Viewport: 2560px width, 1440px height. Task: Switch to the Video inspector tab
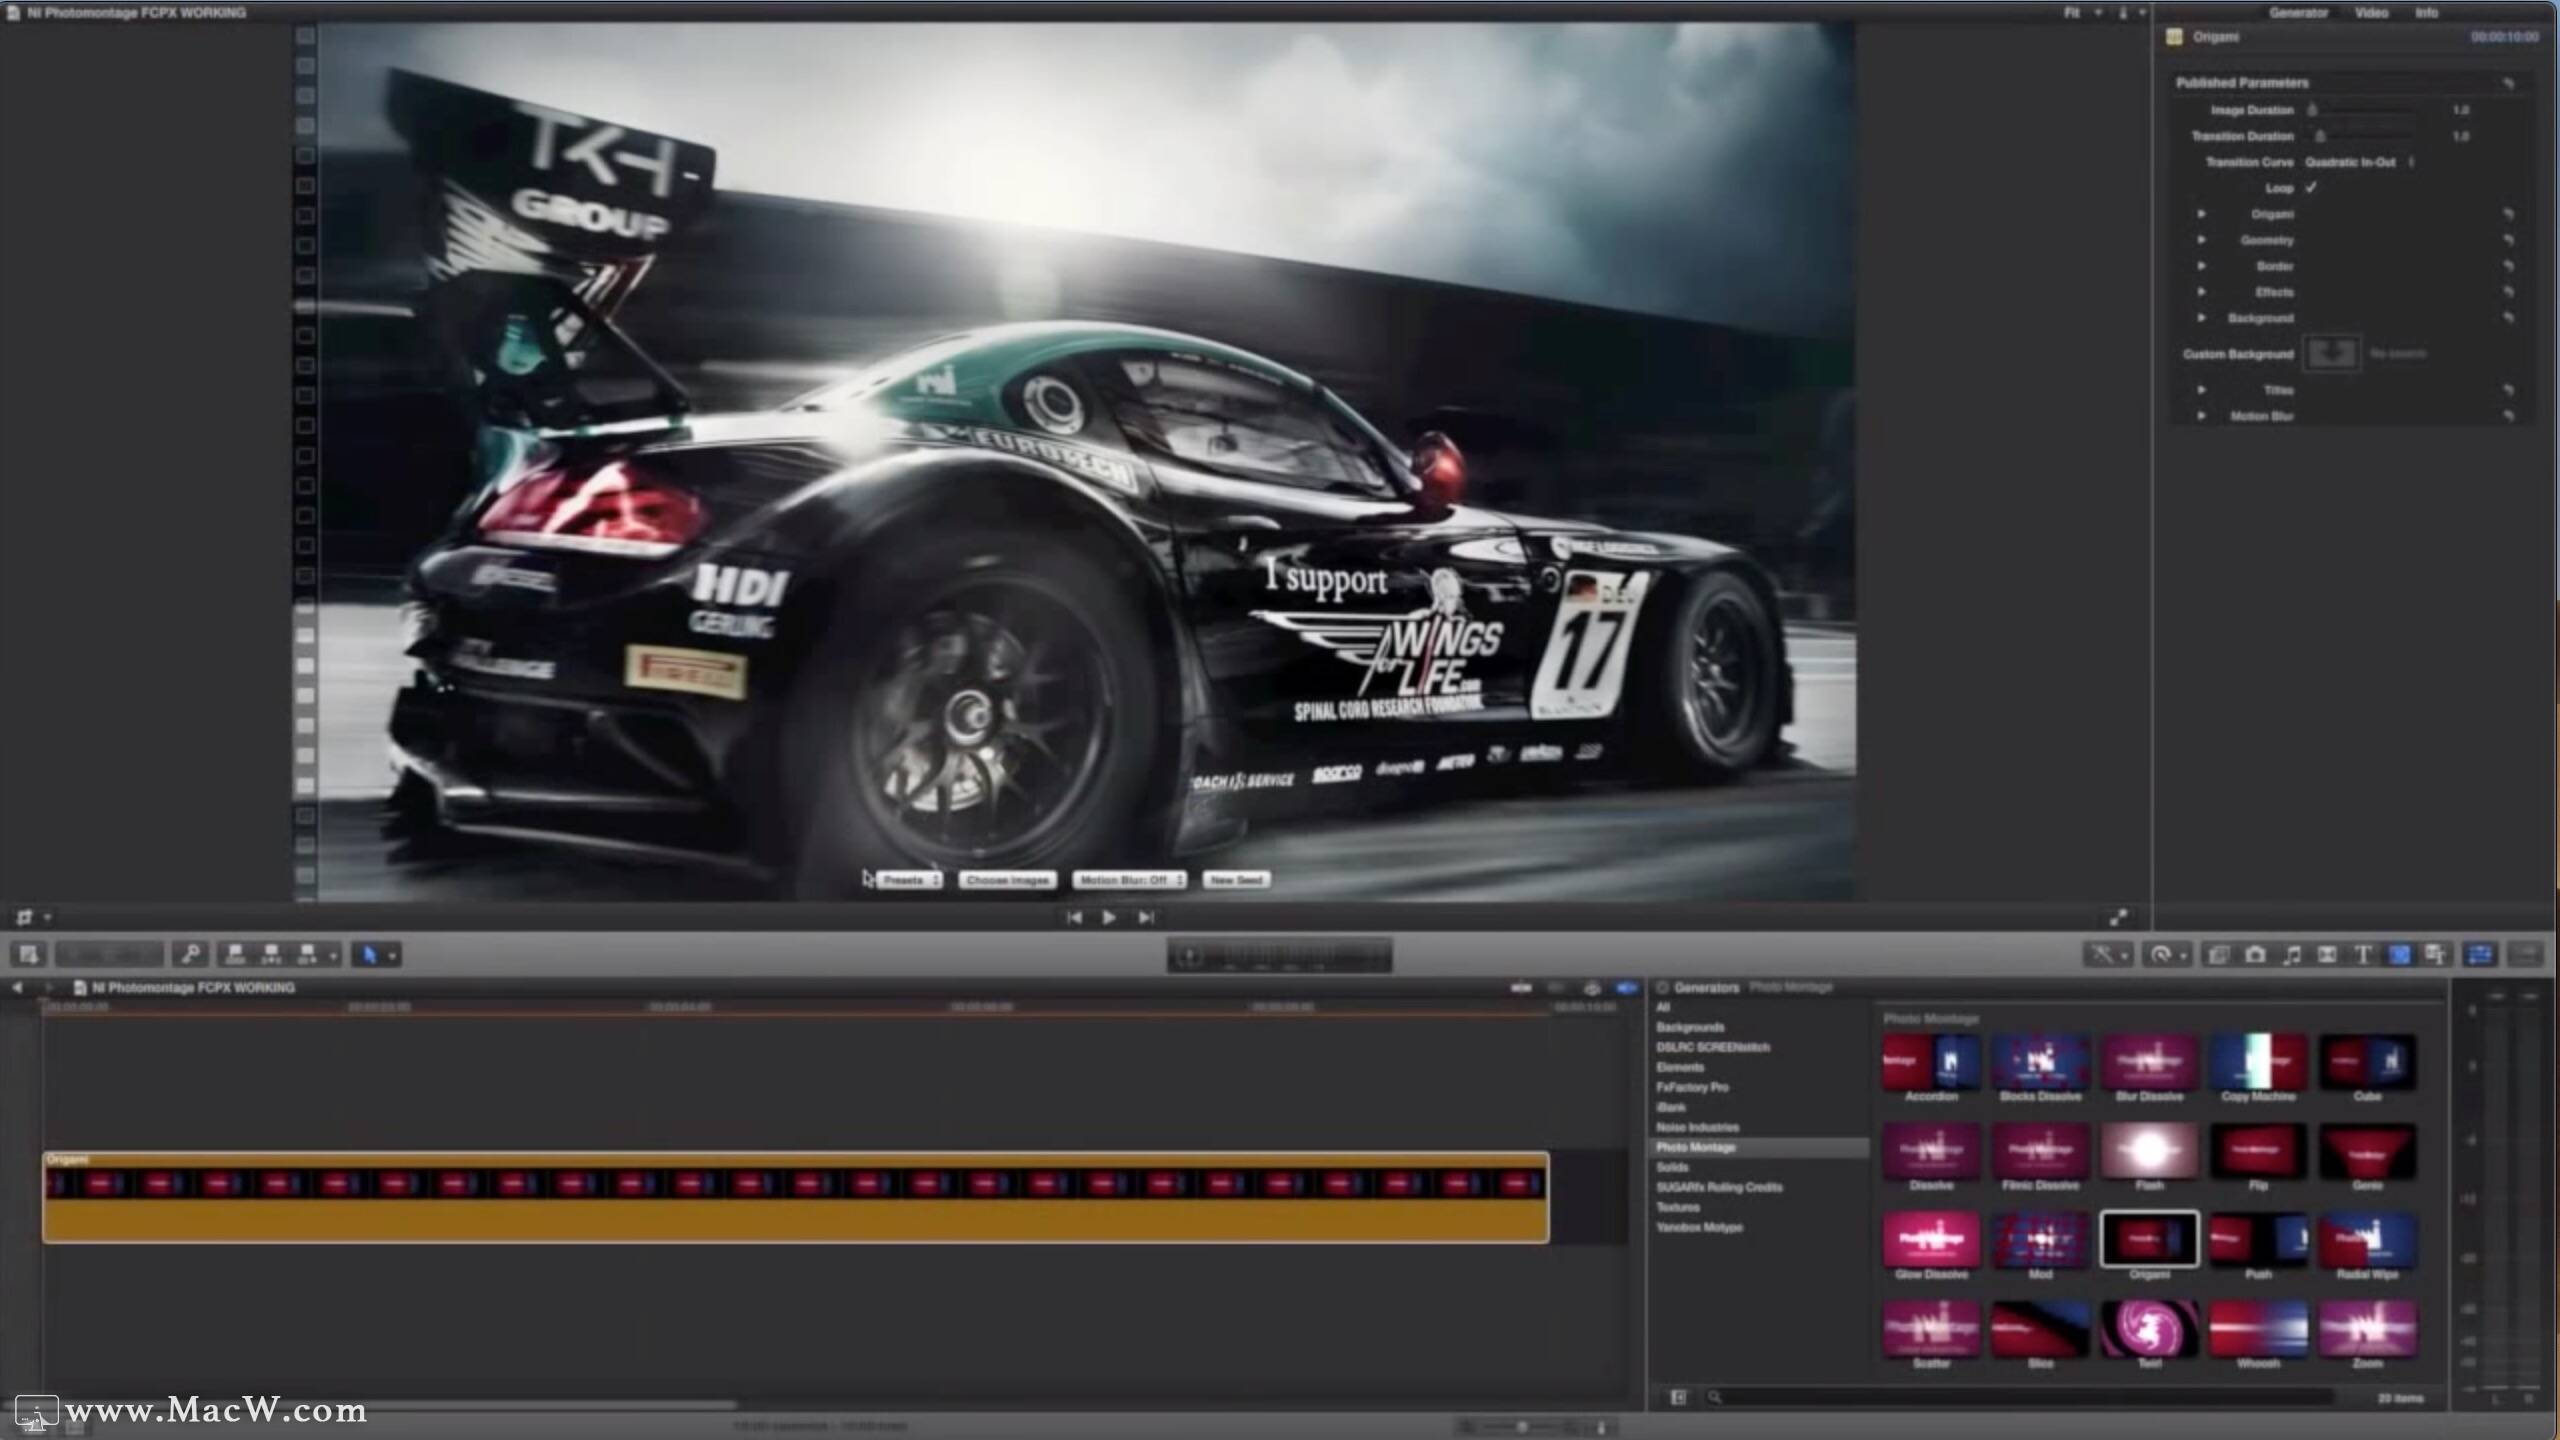2371,12
